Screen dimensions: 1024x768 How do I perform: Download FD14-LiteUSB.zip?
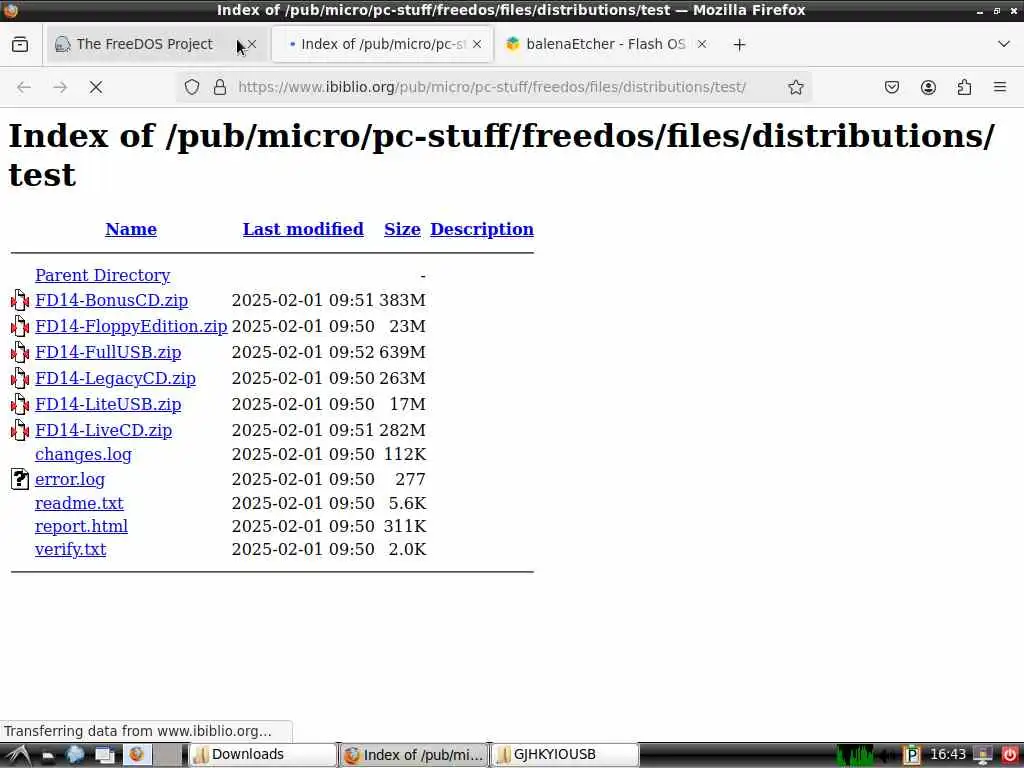click(108, 404)
